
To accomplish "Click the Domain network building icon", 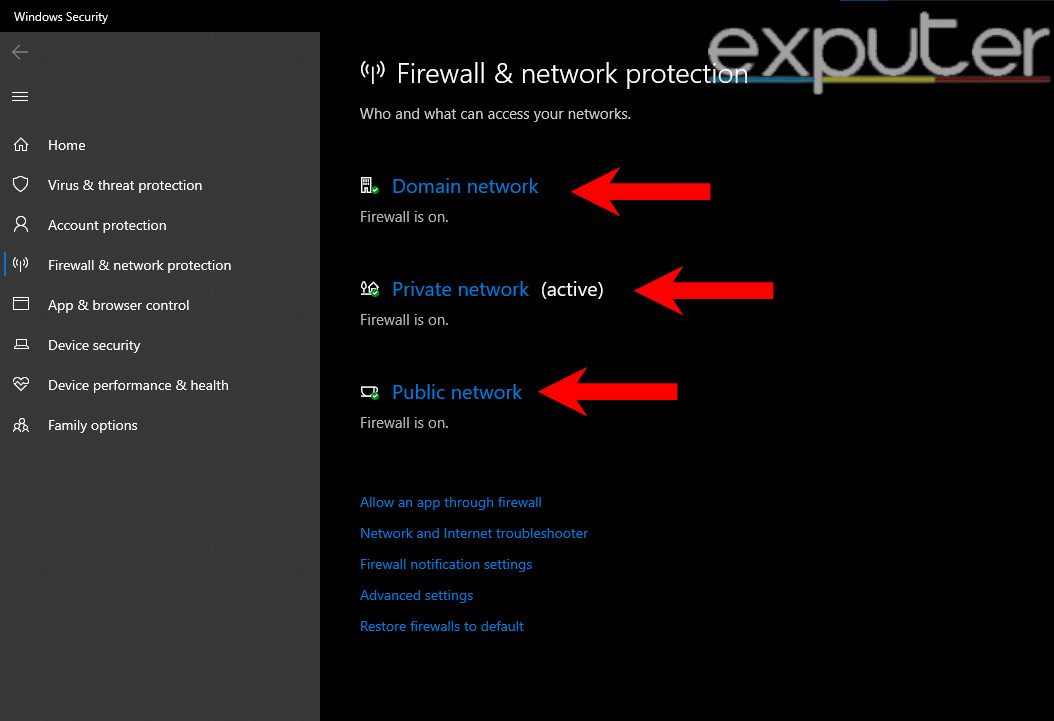I will [368, 185].
